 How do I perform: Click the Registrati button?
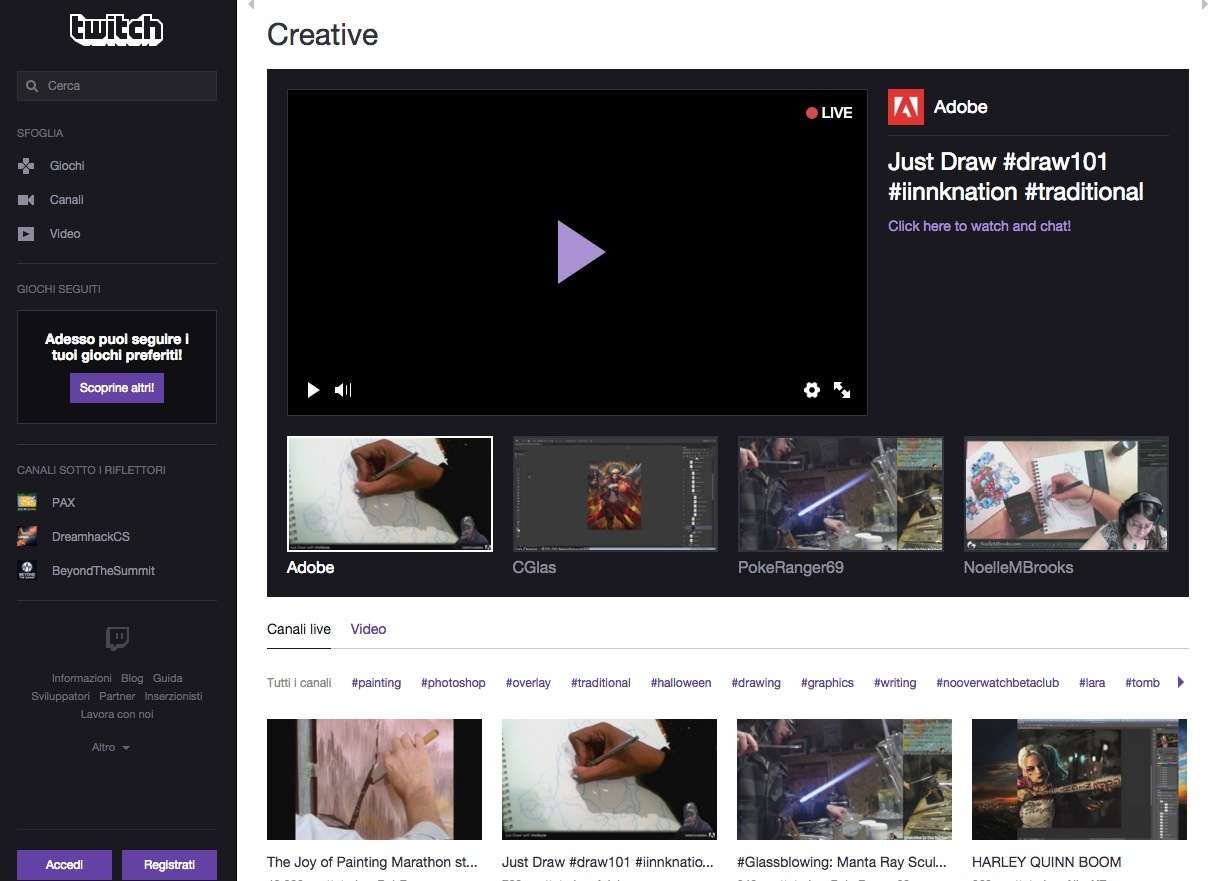[169, 865]
